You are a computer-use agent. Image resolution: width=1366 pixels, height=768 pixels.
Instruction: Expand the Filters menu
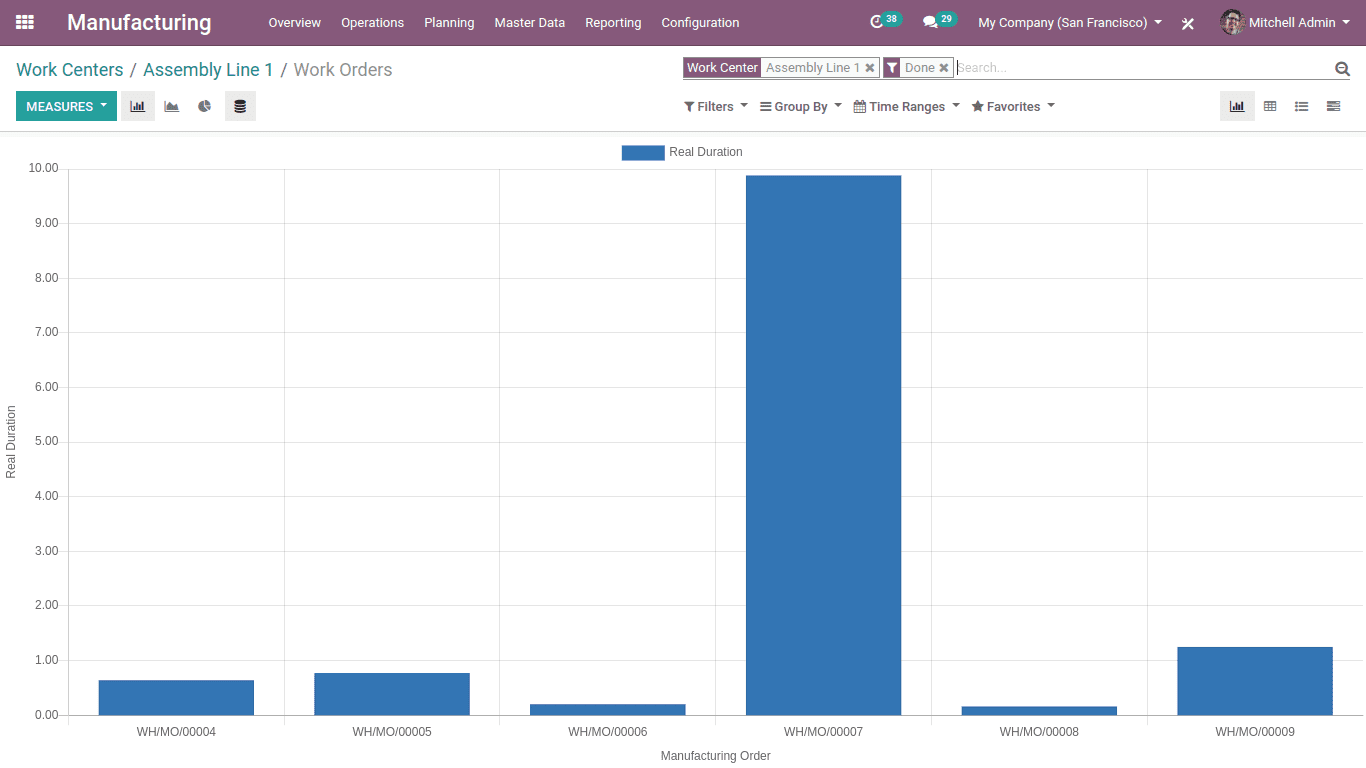pyautogui.click(x=716, y=107)
